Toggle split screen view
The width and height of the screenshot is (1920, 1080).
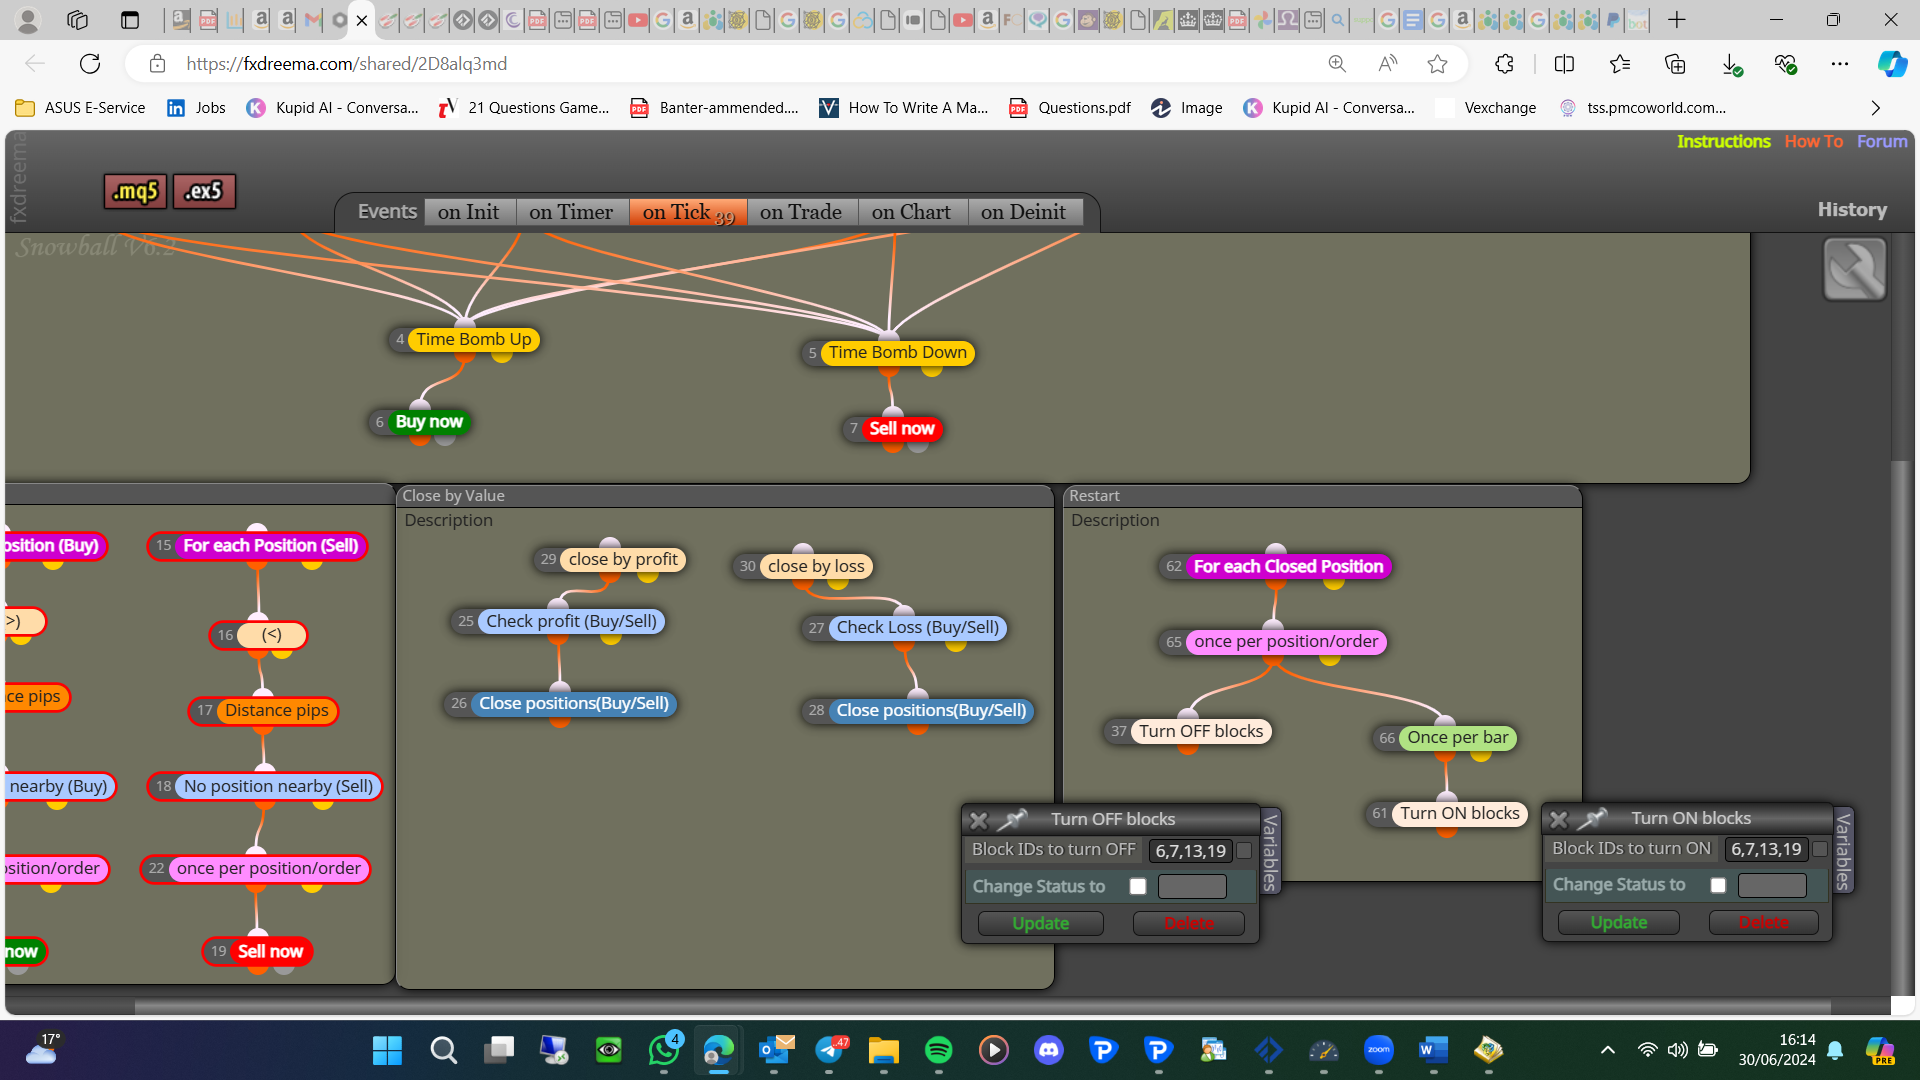click(1565, 64)
